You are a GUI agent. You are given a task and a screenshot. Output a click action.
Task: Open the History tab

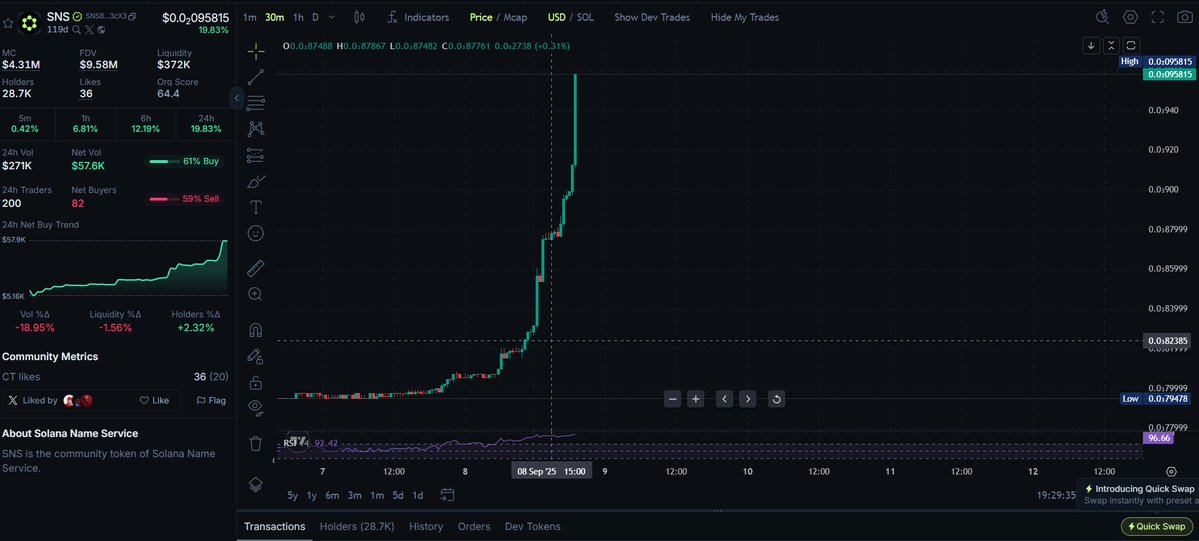point(426,526)
